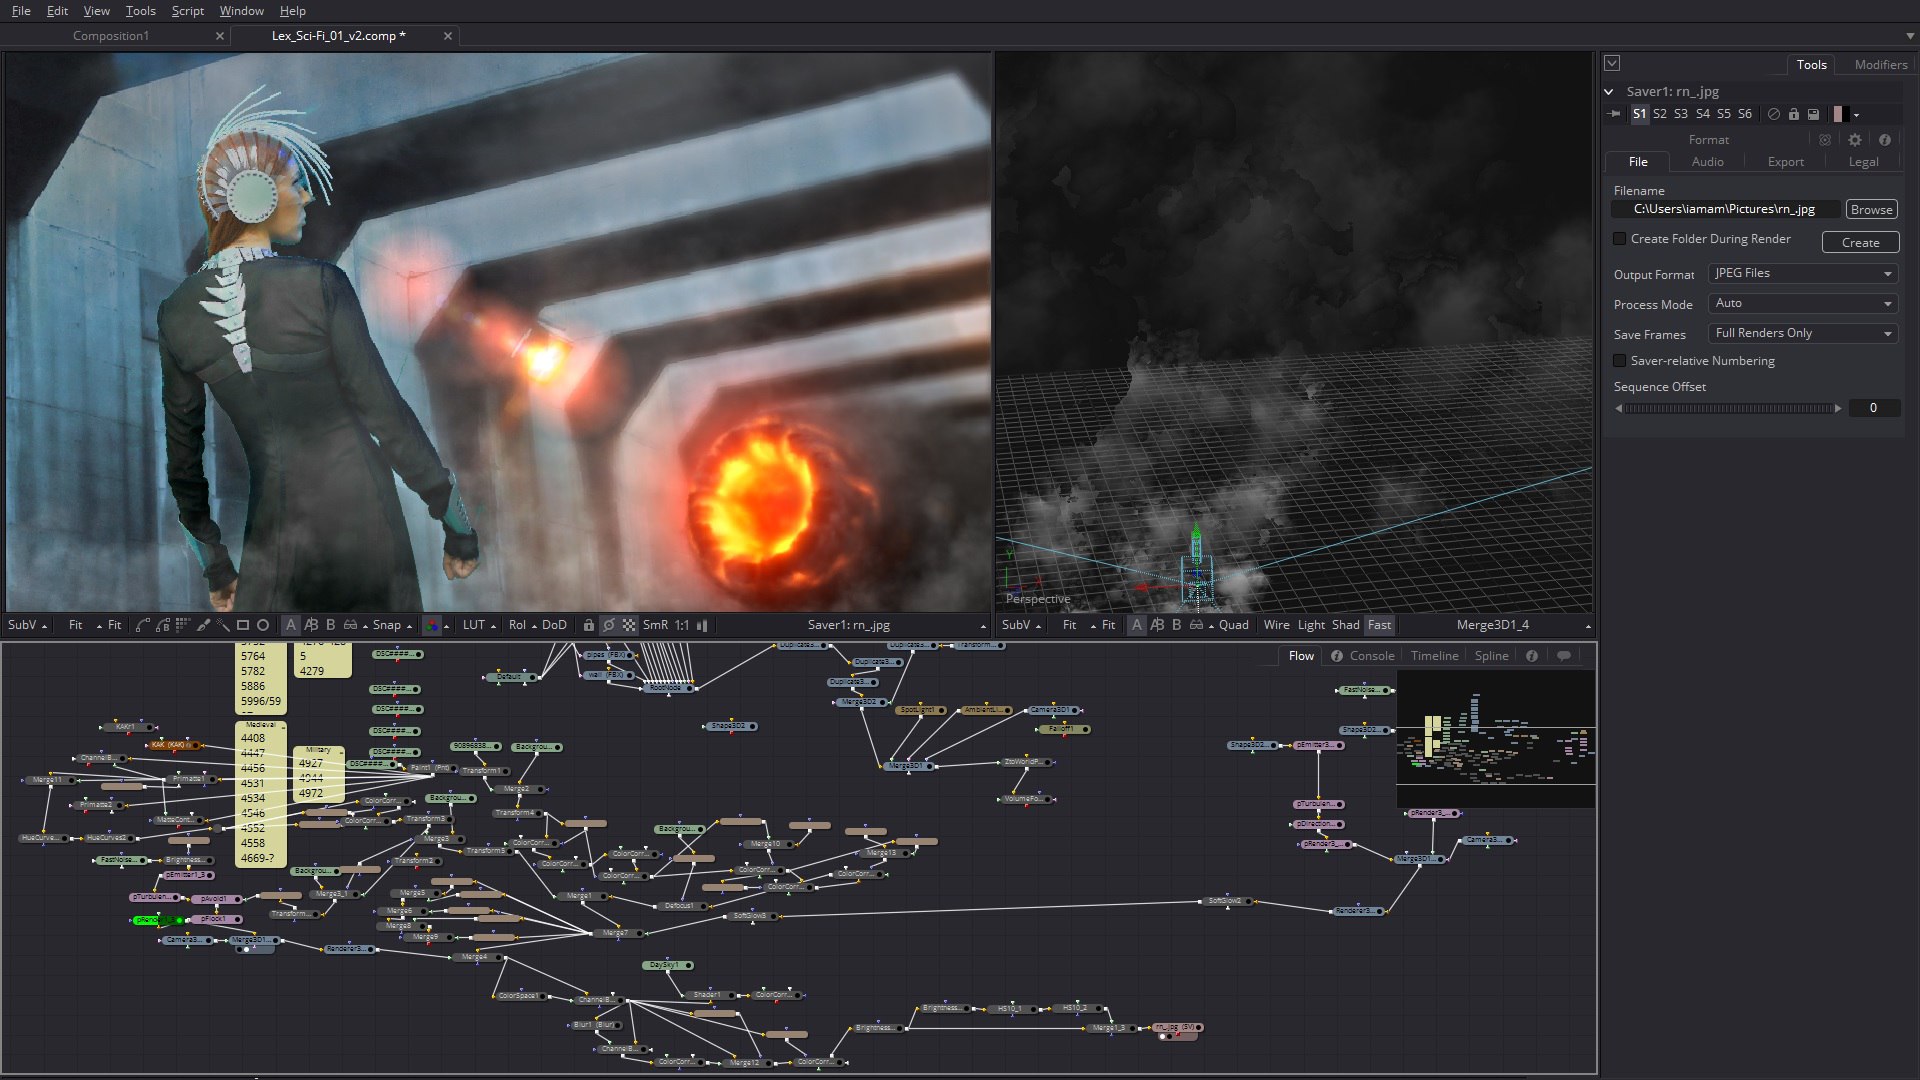
Task: Click the Create folder button
Action: pos(1860,243)
